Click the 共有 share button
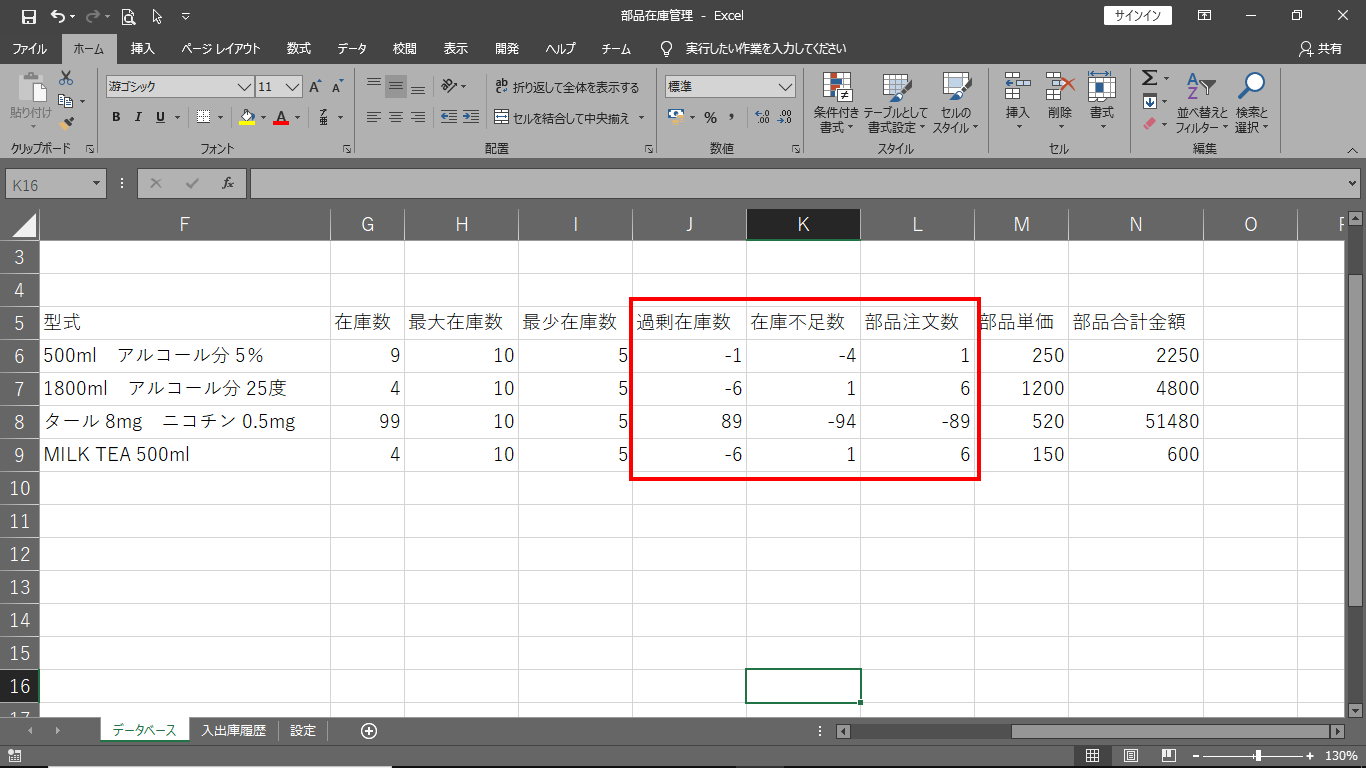Screen dimensions: 1366x768 (x=1320, y=48)
